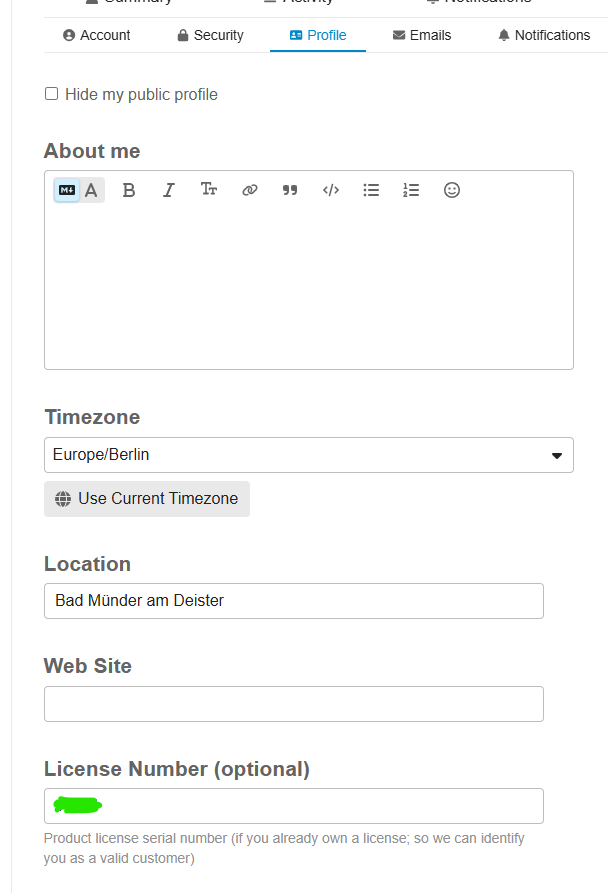The width and height of the screenshot is (608, 893).
Task: Enable Hide my public profile checkbox
Action: point(52,94)
